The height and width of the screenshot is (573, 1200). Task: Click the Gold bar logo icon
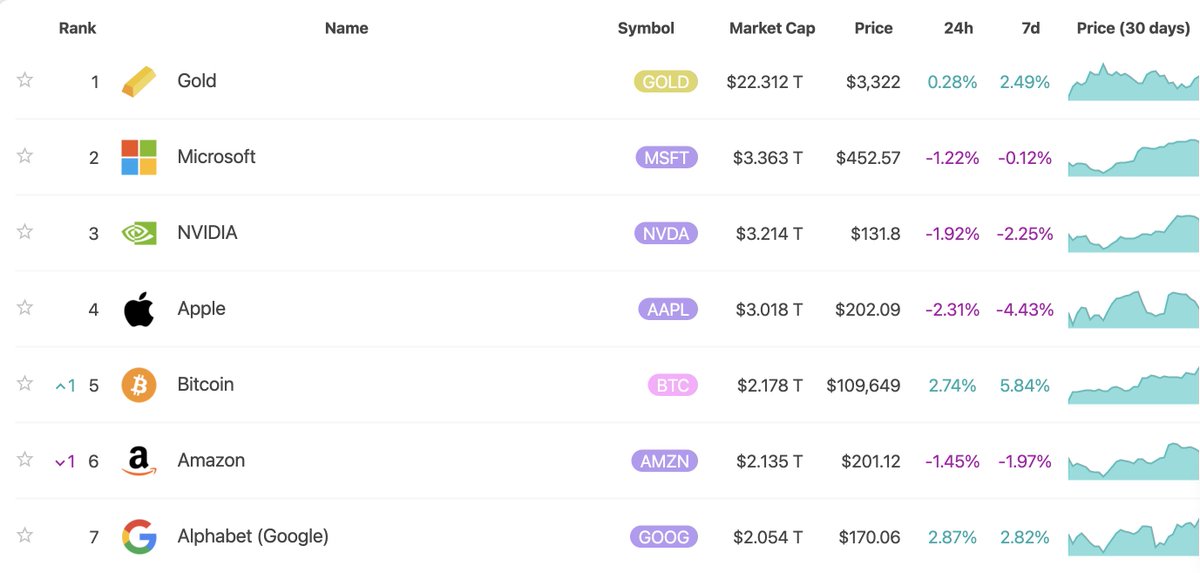click(139, 81)
